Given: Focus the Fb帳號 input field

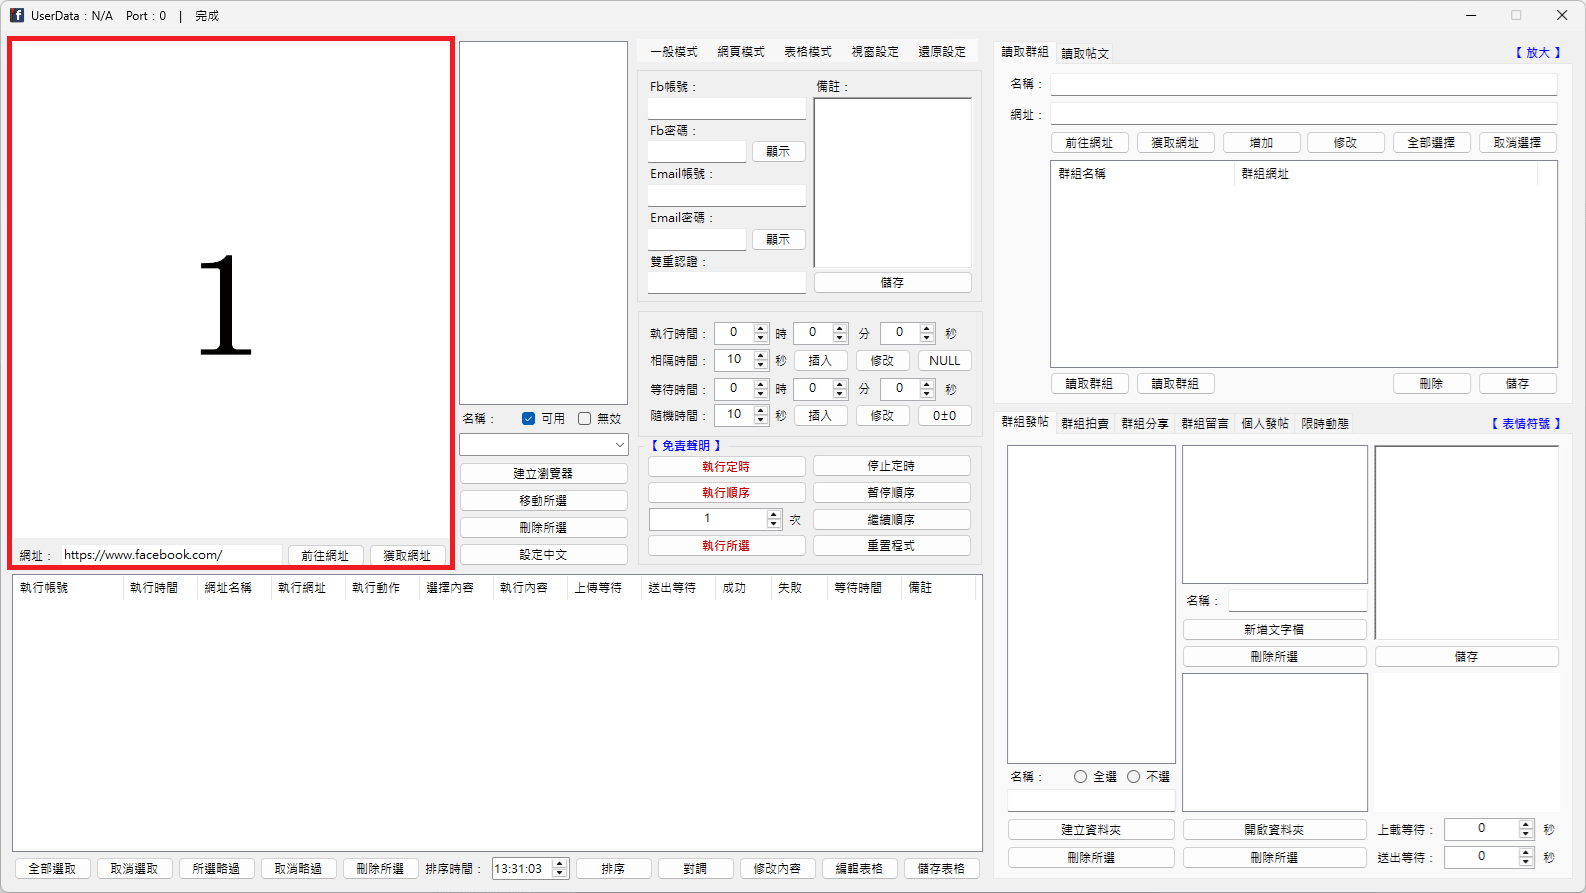Looking at the screenshot, I should 727,108.
